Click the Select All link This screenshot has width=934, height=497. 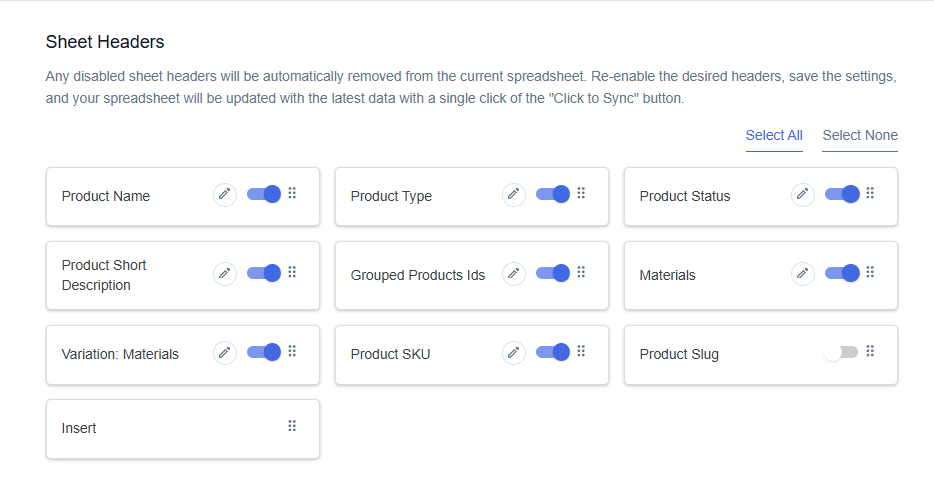pos(774,136)
